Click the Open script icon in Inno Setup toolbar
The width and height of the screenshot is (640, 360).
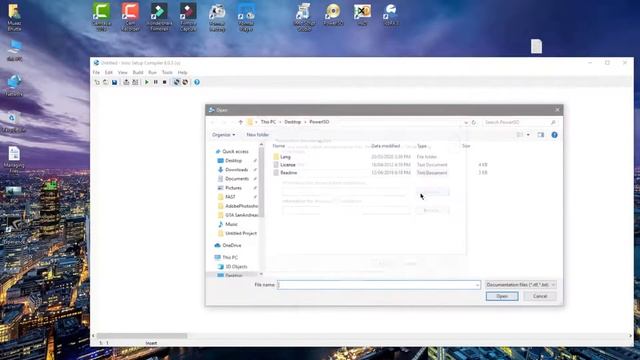coord(106,82)
